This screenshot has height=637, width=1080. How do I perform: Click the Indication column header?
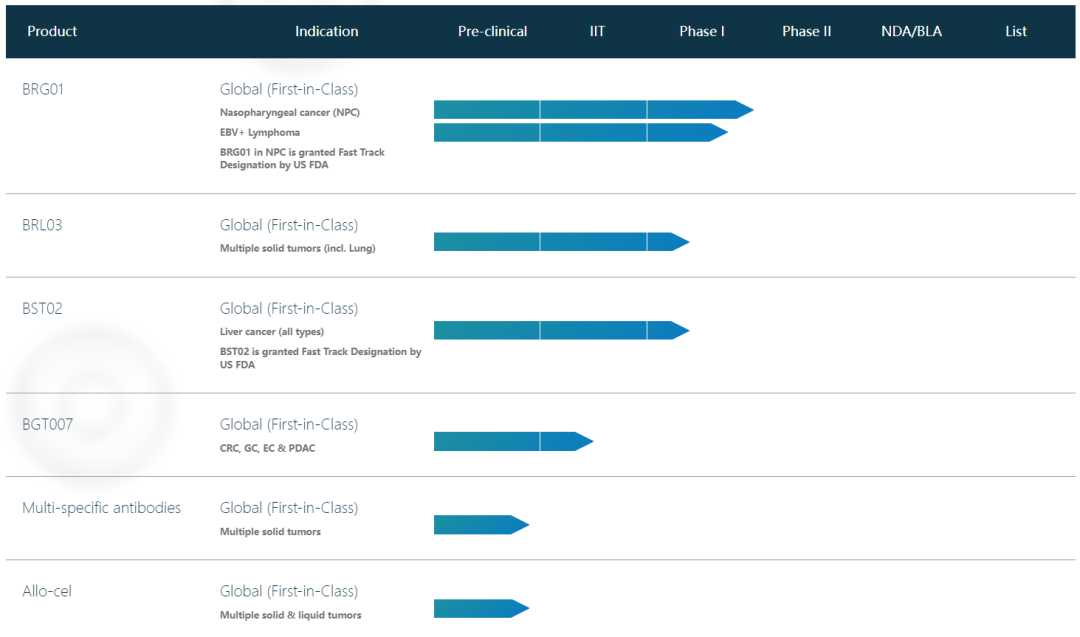click(326, 31)
